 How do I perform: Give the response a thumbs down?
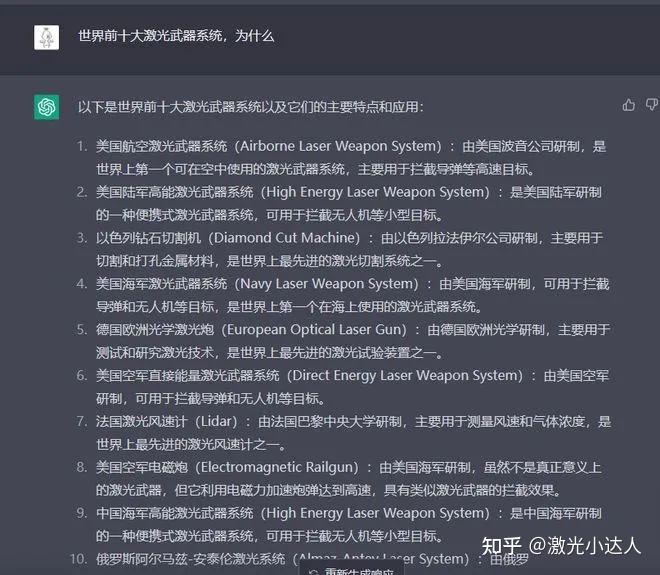click(652, 105)
